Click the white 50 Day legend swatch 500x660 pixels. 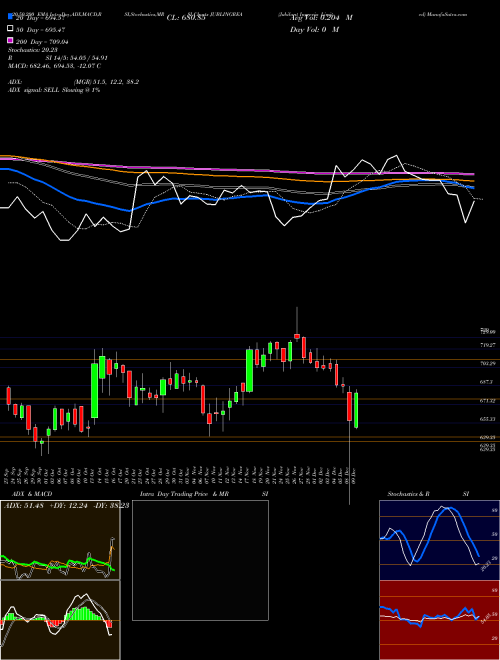(11, 29)
